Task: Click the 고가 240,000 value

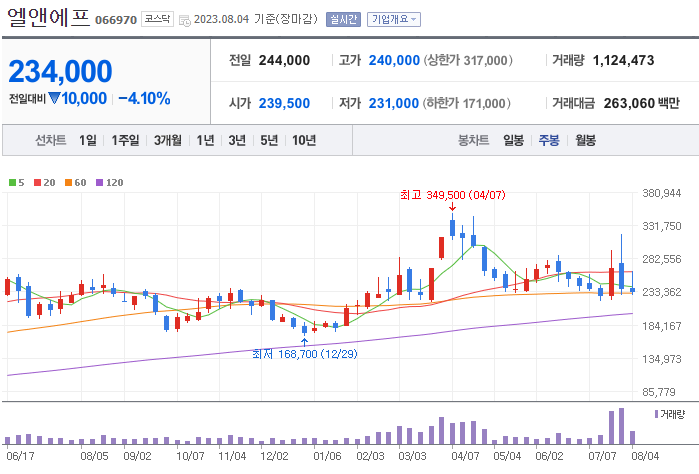Action: pyautogui.click(x=394, y=60)
